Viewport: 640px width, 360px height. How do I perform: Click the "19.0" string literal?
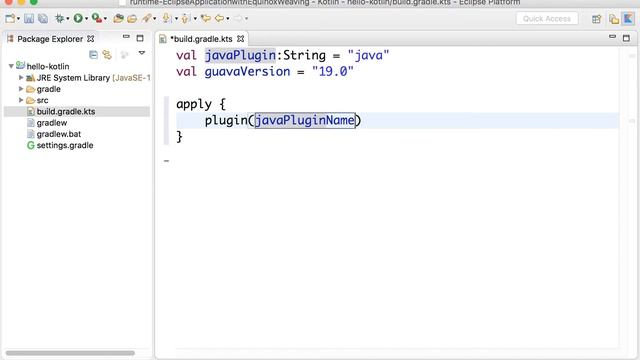coord(333,71)
